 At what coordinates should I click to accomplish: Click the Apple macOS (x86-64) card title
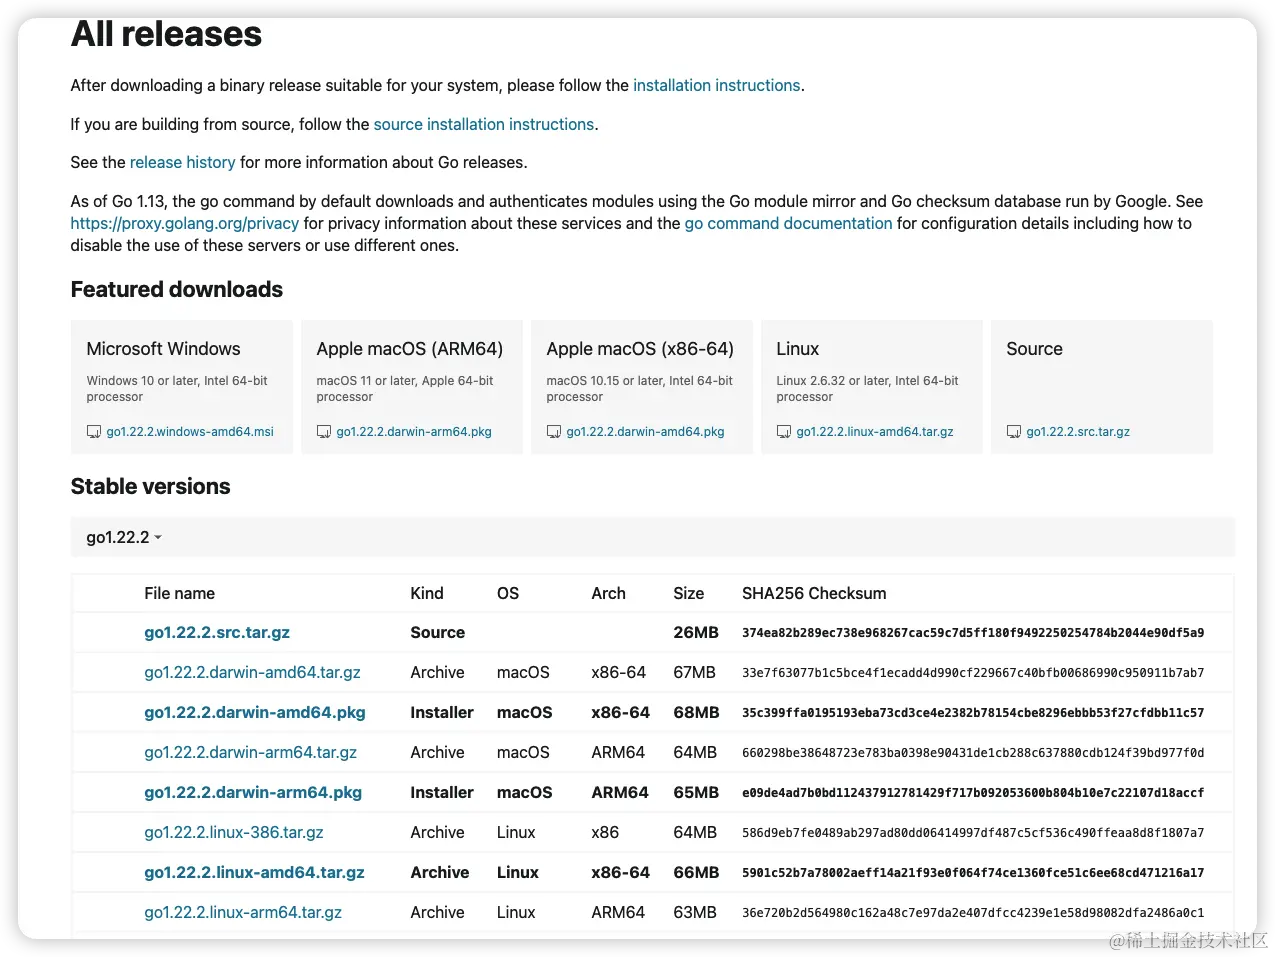tap(640, 349)
